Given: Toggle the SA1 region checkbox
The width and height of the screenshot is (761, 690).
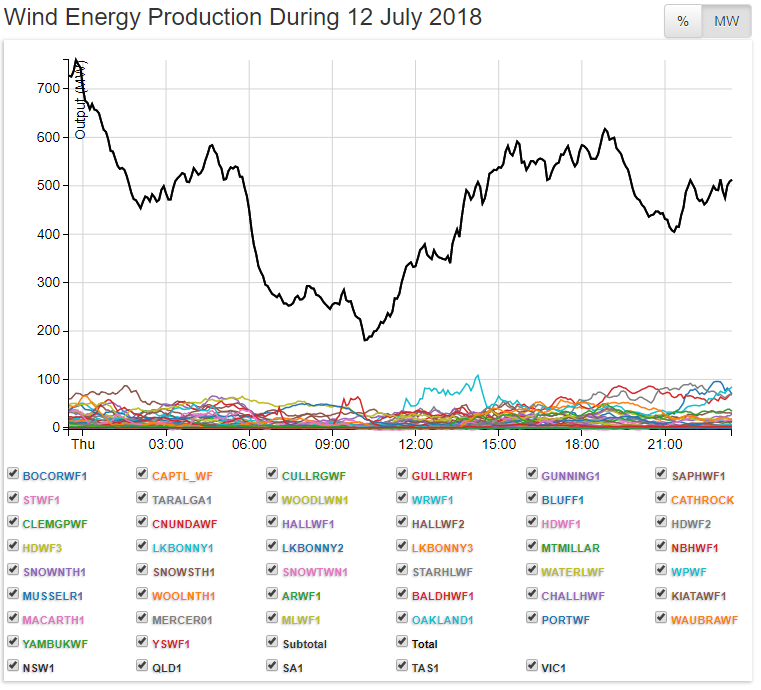Looking at the screenshot, I should click(273, 665).
